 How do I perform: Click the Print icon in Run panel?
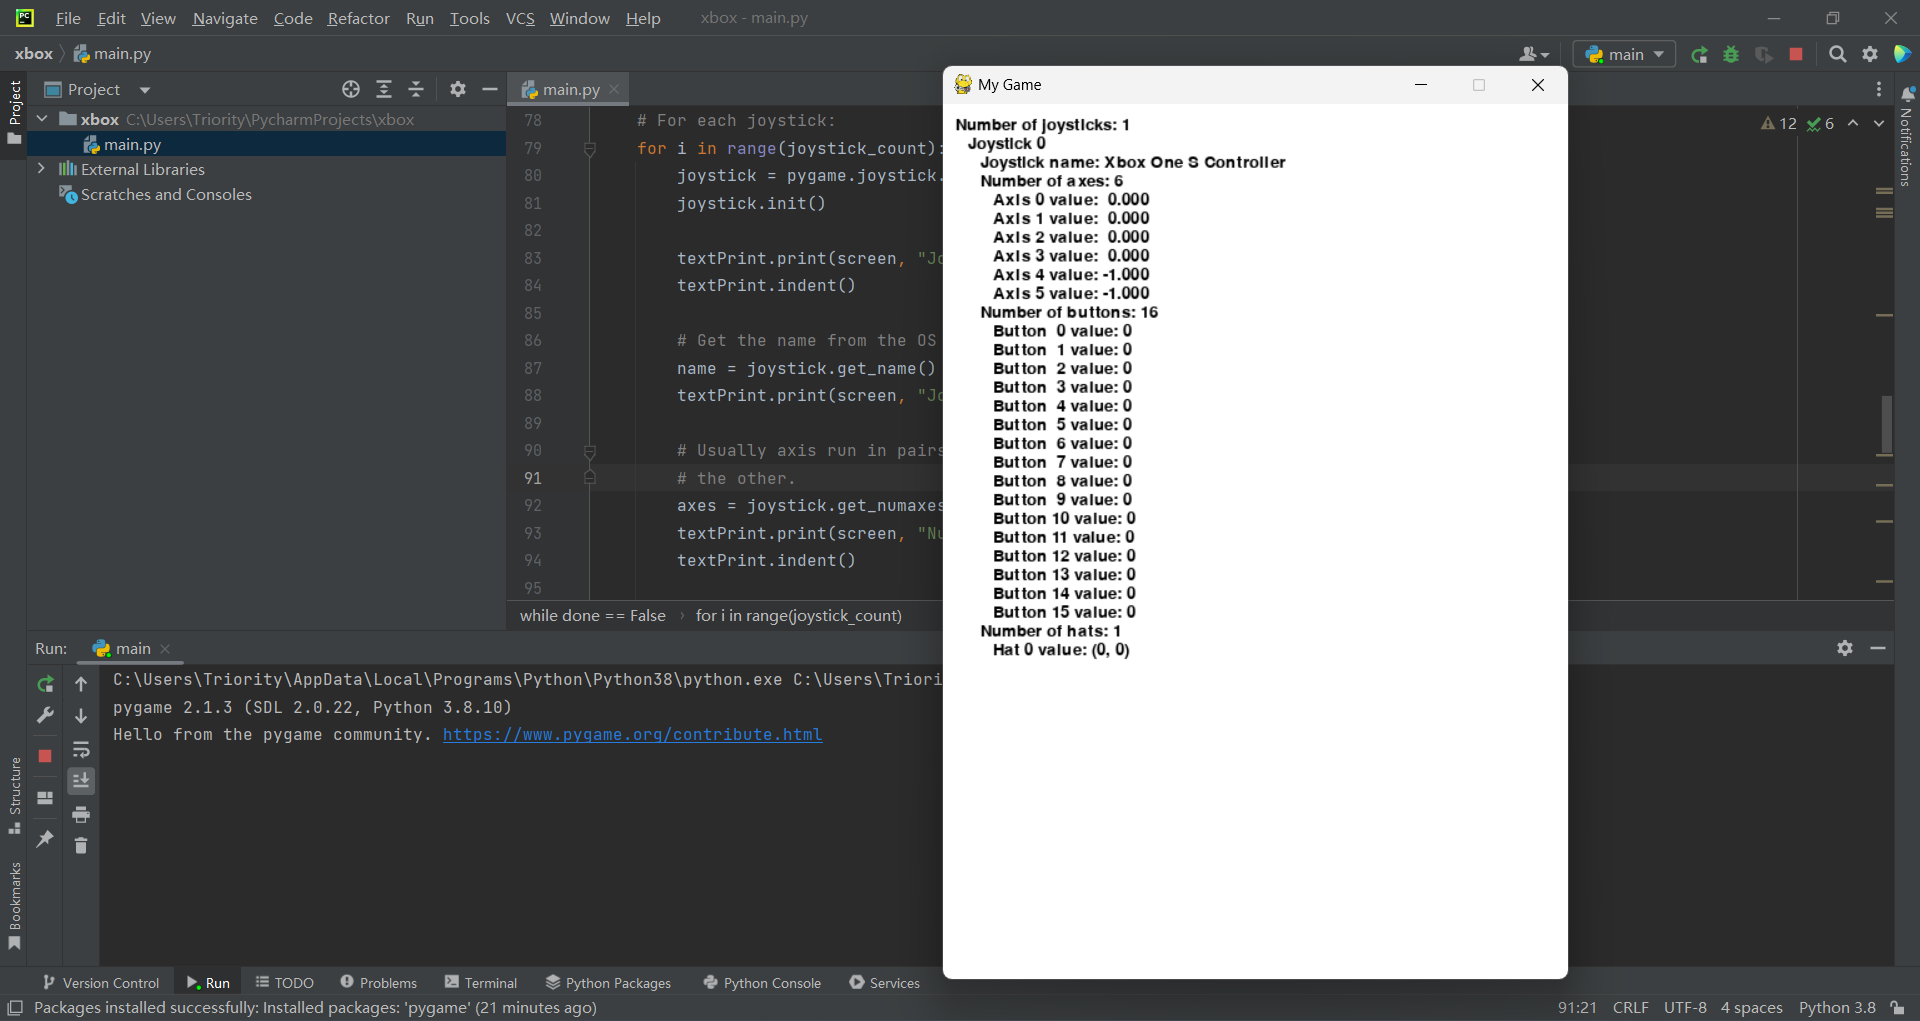point(81,814)
